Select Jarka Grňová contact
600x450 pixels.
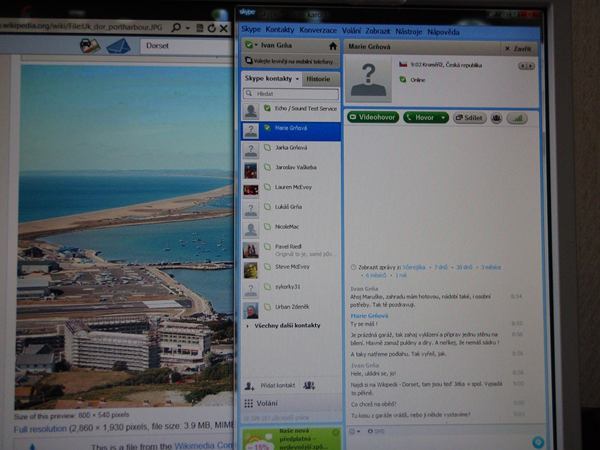[291, 150]
